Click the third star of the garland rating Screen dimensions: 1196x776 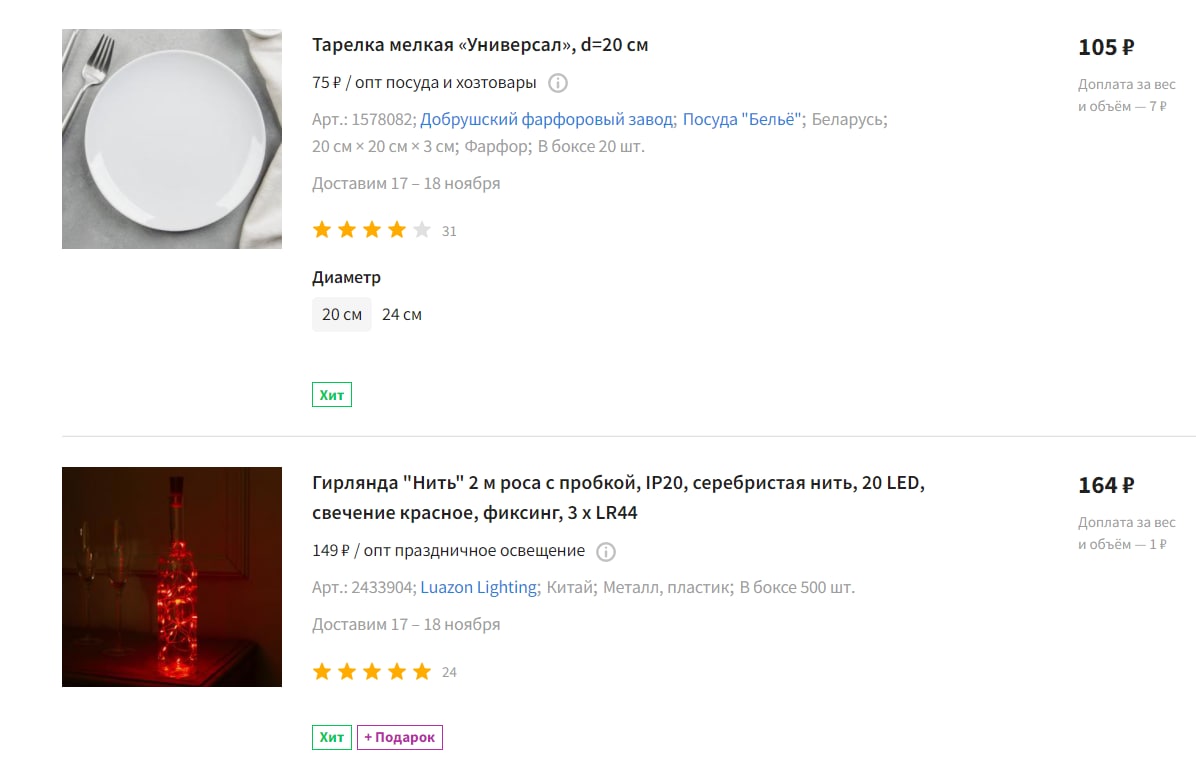[371, 671]
